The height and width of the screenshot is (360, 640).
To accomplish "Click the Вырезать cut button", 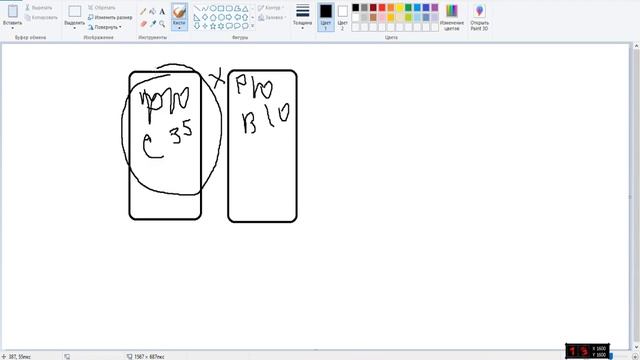I will (x=39, y=8).
